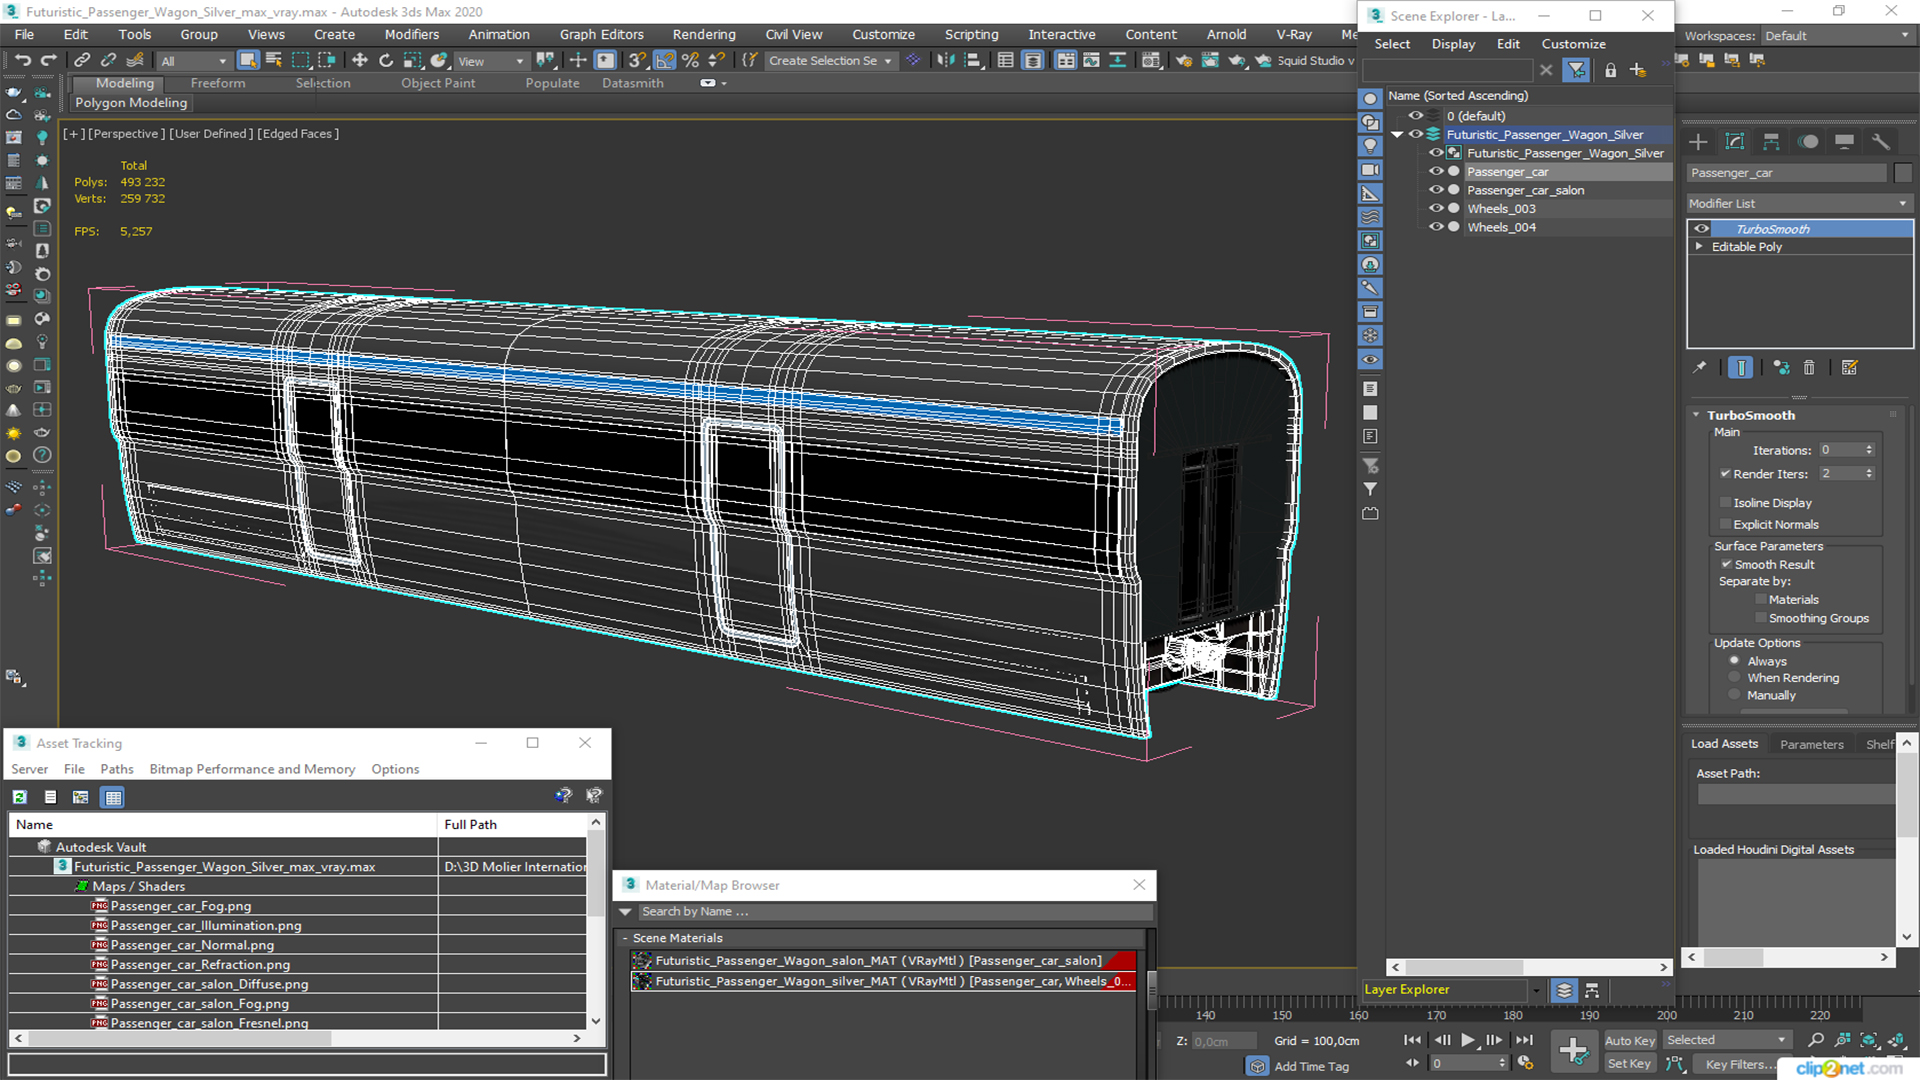Screen dimensions: 1920x1080
Task: Toggle Angle Snap in the toolbar
Action: tap(664, 60)
